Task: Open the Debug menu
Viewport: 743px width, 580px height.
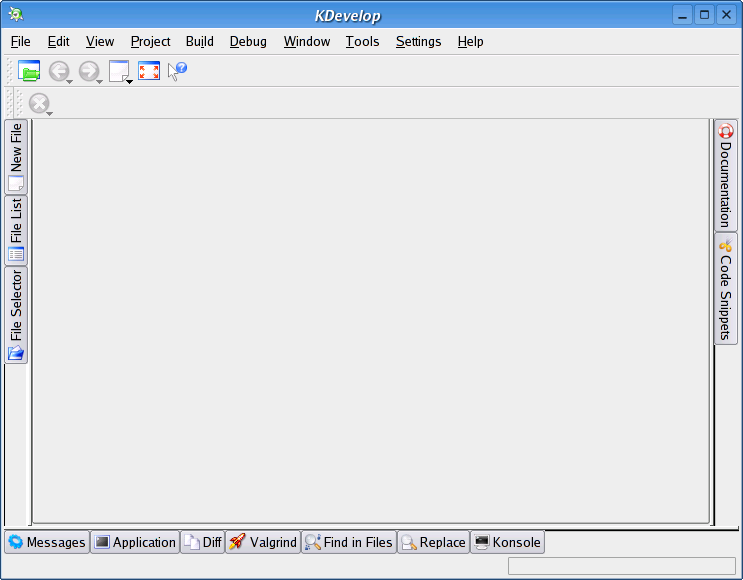Action: click(x=248, y=41)
